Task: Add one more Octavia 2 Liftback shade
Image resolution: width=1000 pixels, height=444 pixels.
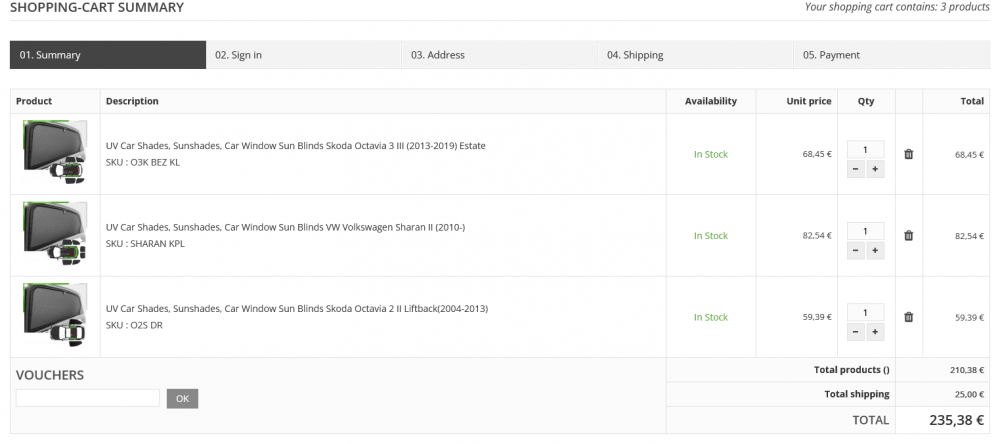Action: (875, 332)
